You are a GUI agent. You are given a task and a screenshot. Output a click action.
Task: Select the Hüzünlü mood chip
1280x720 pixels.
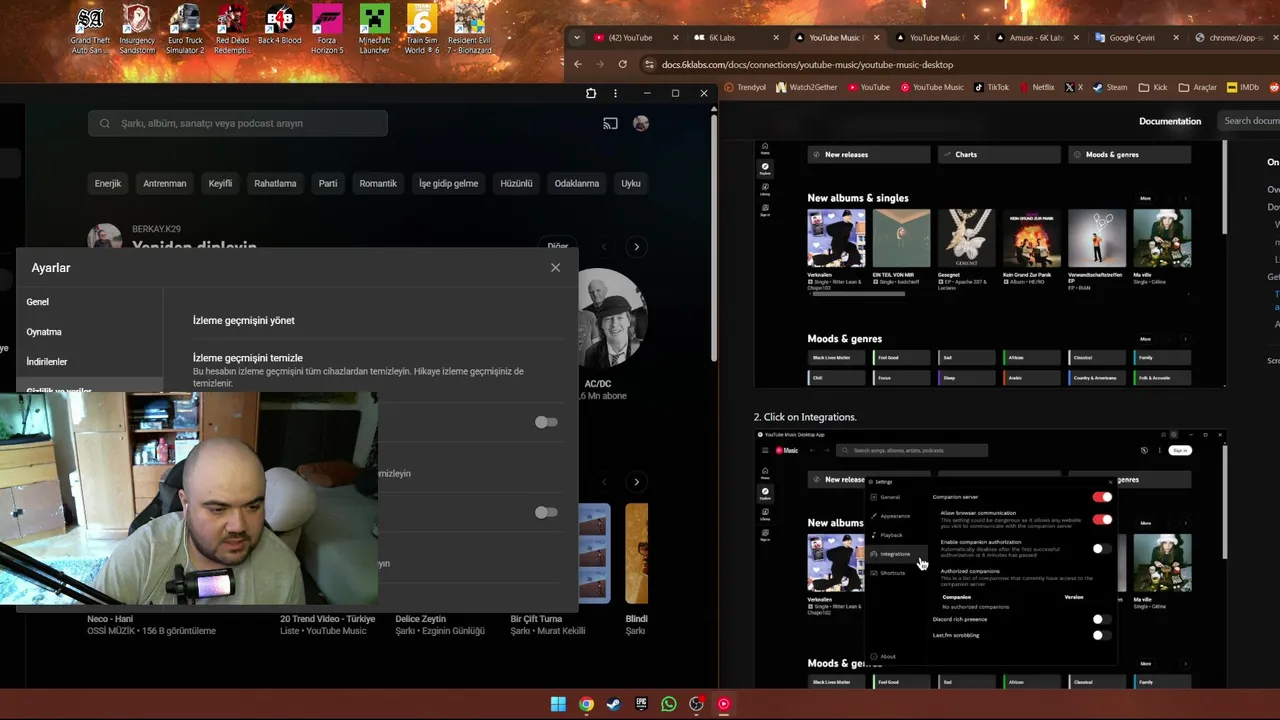pos(516,184)
